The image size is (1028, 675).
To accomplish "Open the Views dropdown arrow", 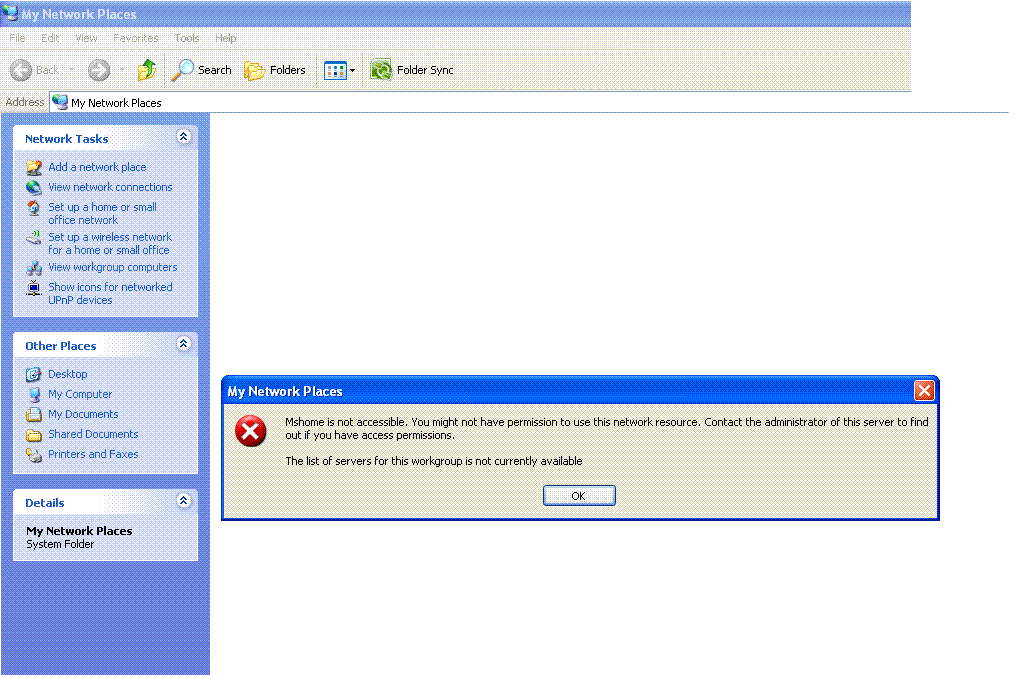I will tap(353, 70).
